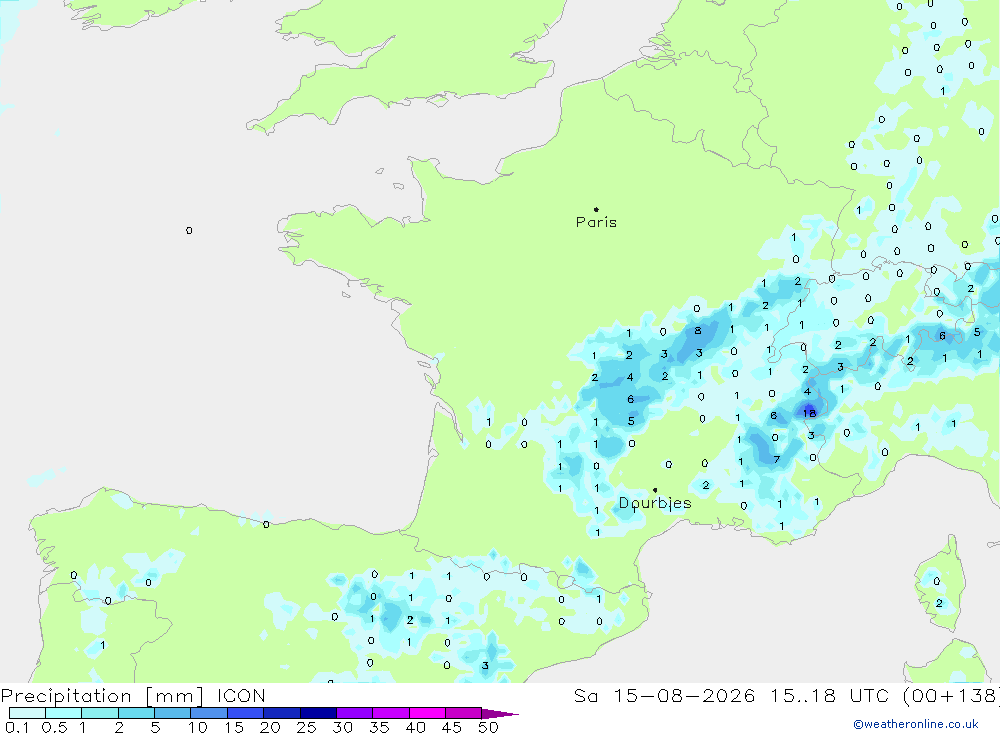Click the dark blue 20 mm legend swatch
1000x733 pixels.
[282, 713]
